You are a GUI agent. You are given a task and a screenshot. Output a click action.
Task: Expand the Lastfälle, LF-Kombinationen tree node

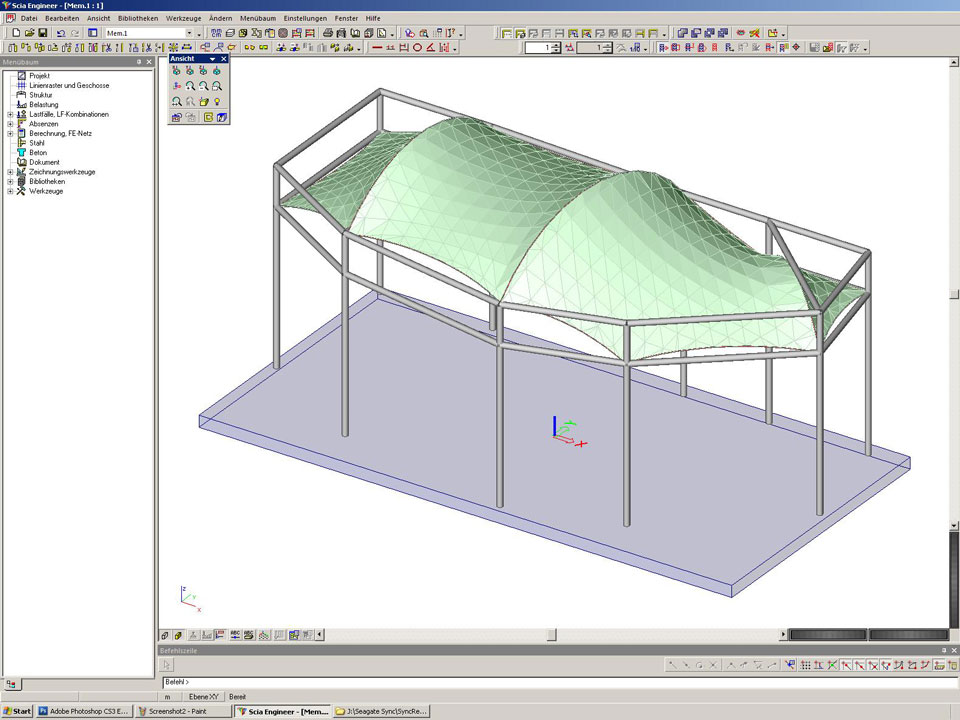(x=10, y=114)
